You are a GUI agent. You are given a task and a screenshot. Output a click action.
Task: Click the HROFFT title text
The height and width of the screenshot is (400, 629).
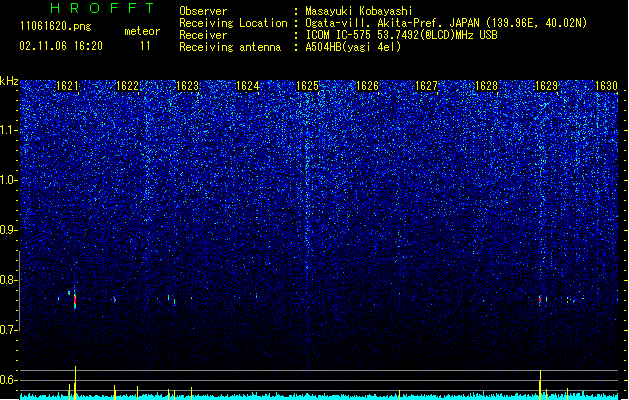tap(102, 8)
